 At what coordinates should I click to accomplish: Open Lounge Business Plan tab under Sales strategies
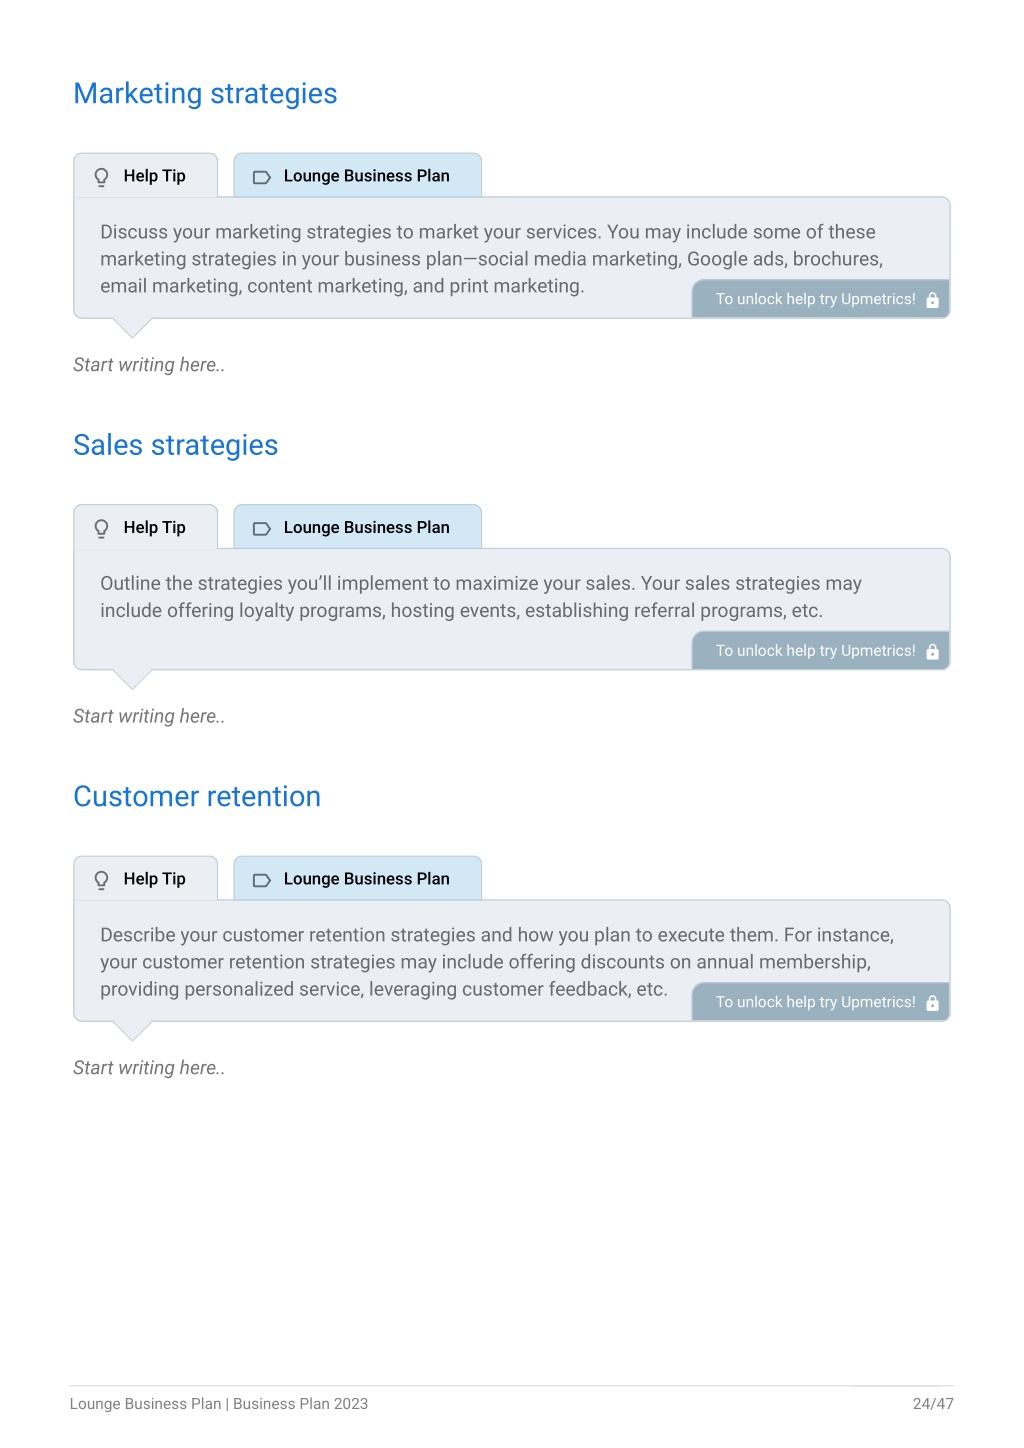tap(358, 527)
